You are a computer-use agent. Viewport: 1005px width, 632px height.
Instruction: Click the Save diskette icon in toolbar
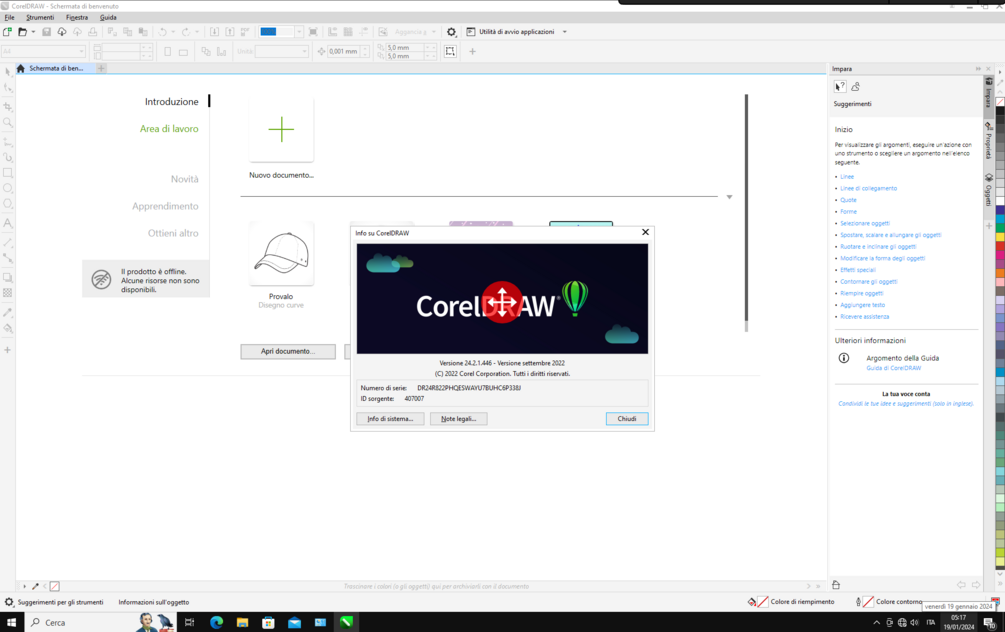46,31
